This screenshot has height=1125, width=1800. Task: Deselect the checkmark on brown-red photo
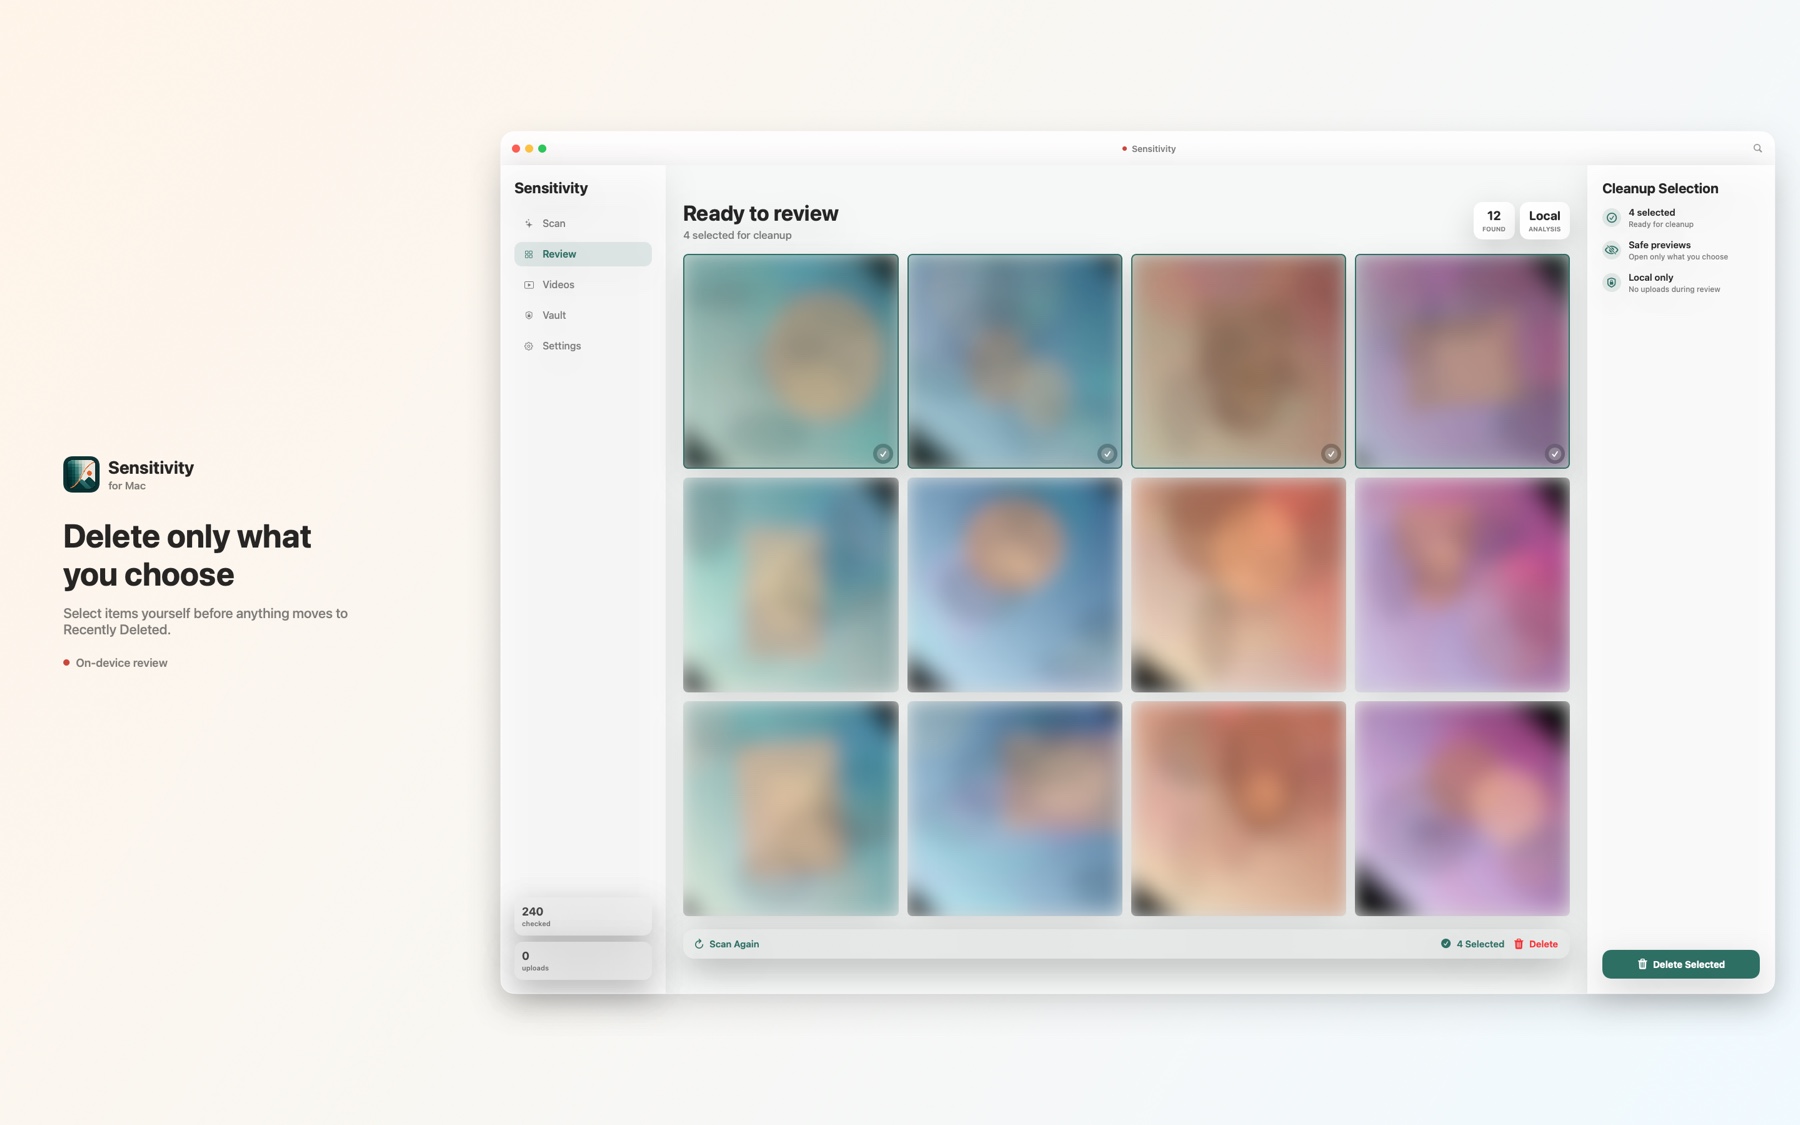(1331, 454)
